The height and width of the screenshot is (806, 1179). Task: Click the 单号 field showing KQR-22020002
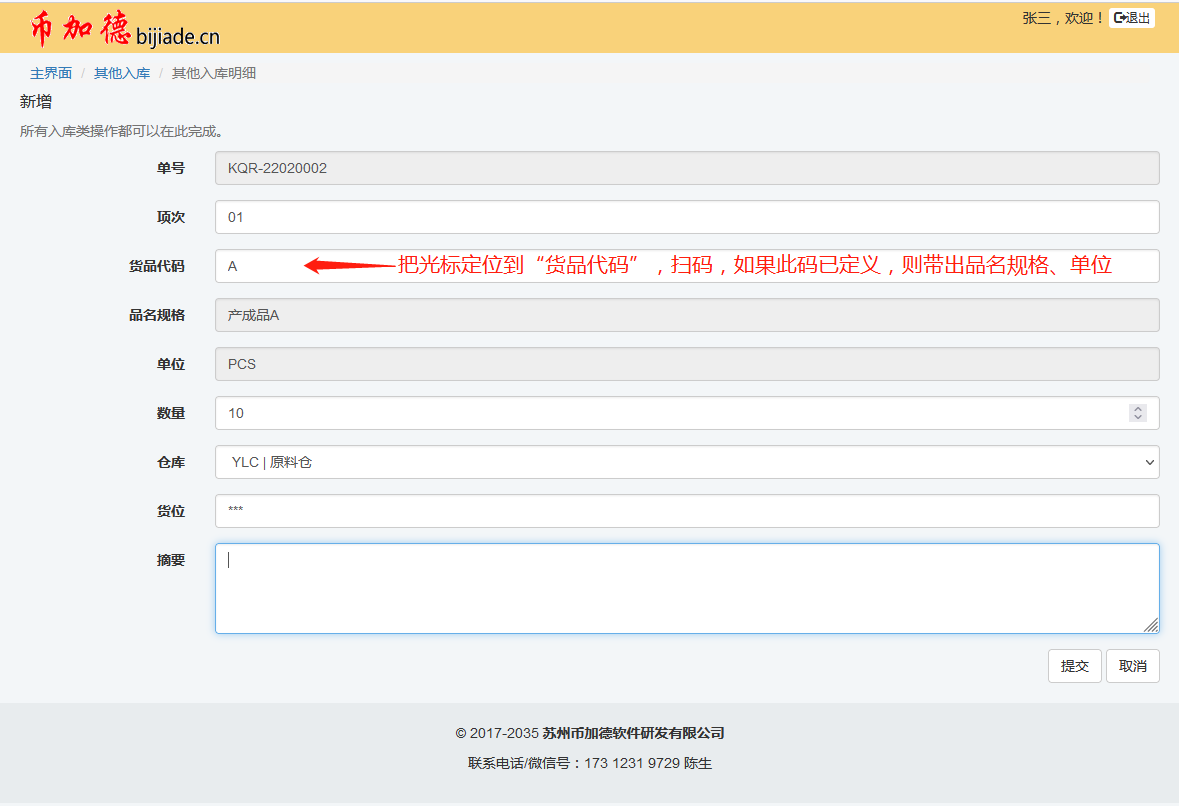686,168
